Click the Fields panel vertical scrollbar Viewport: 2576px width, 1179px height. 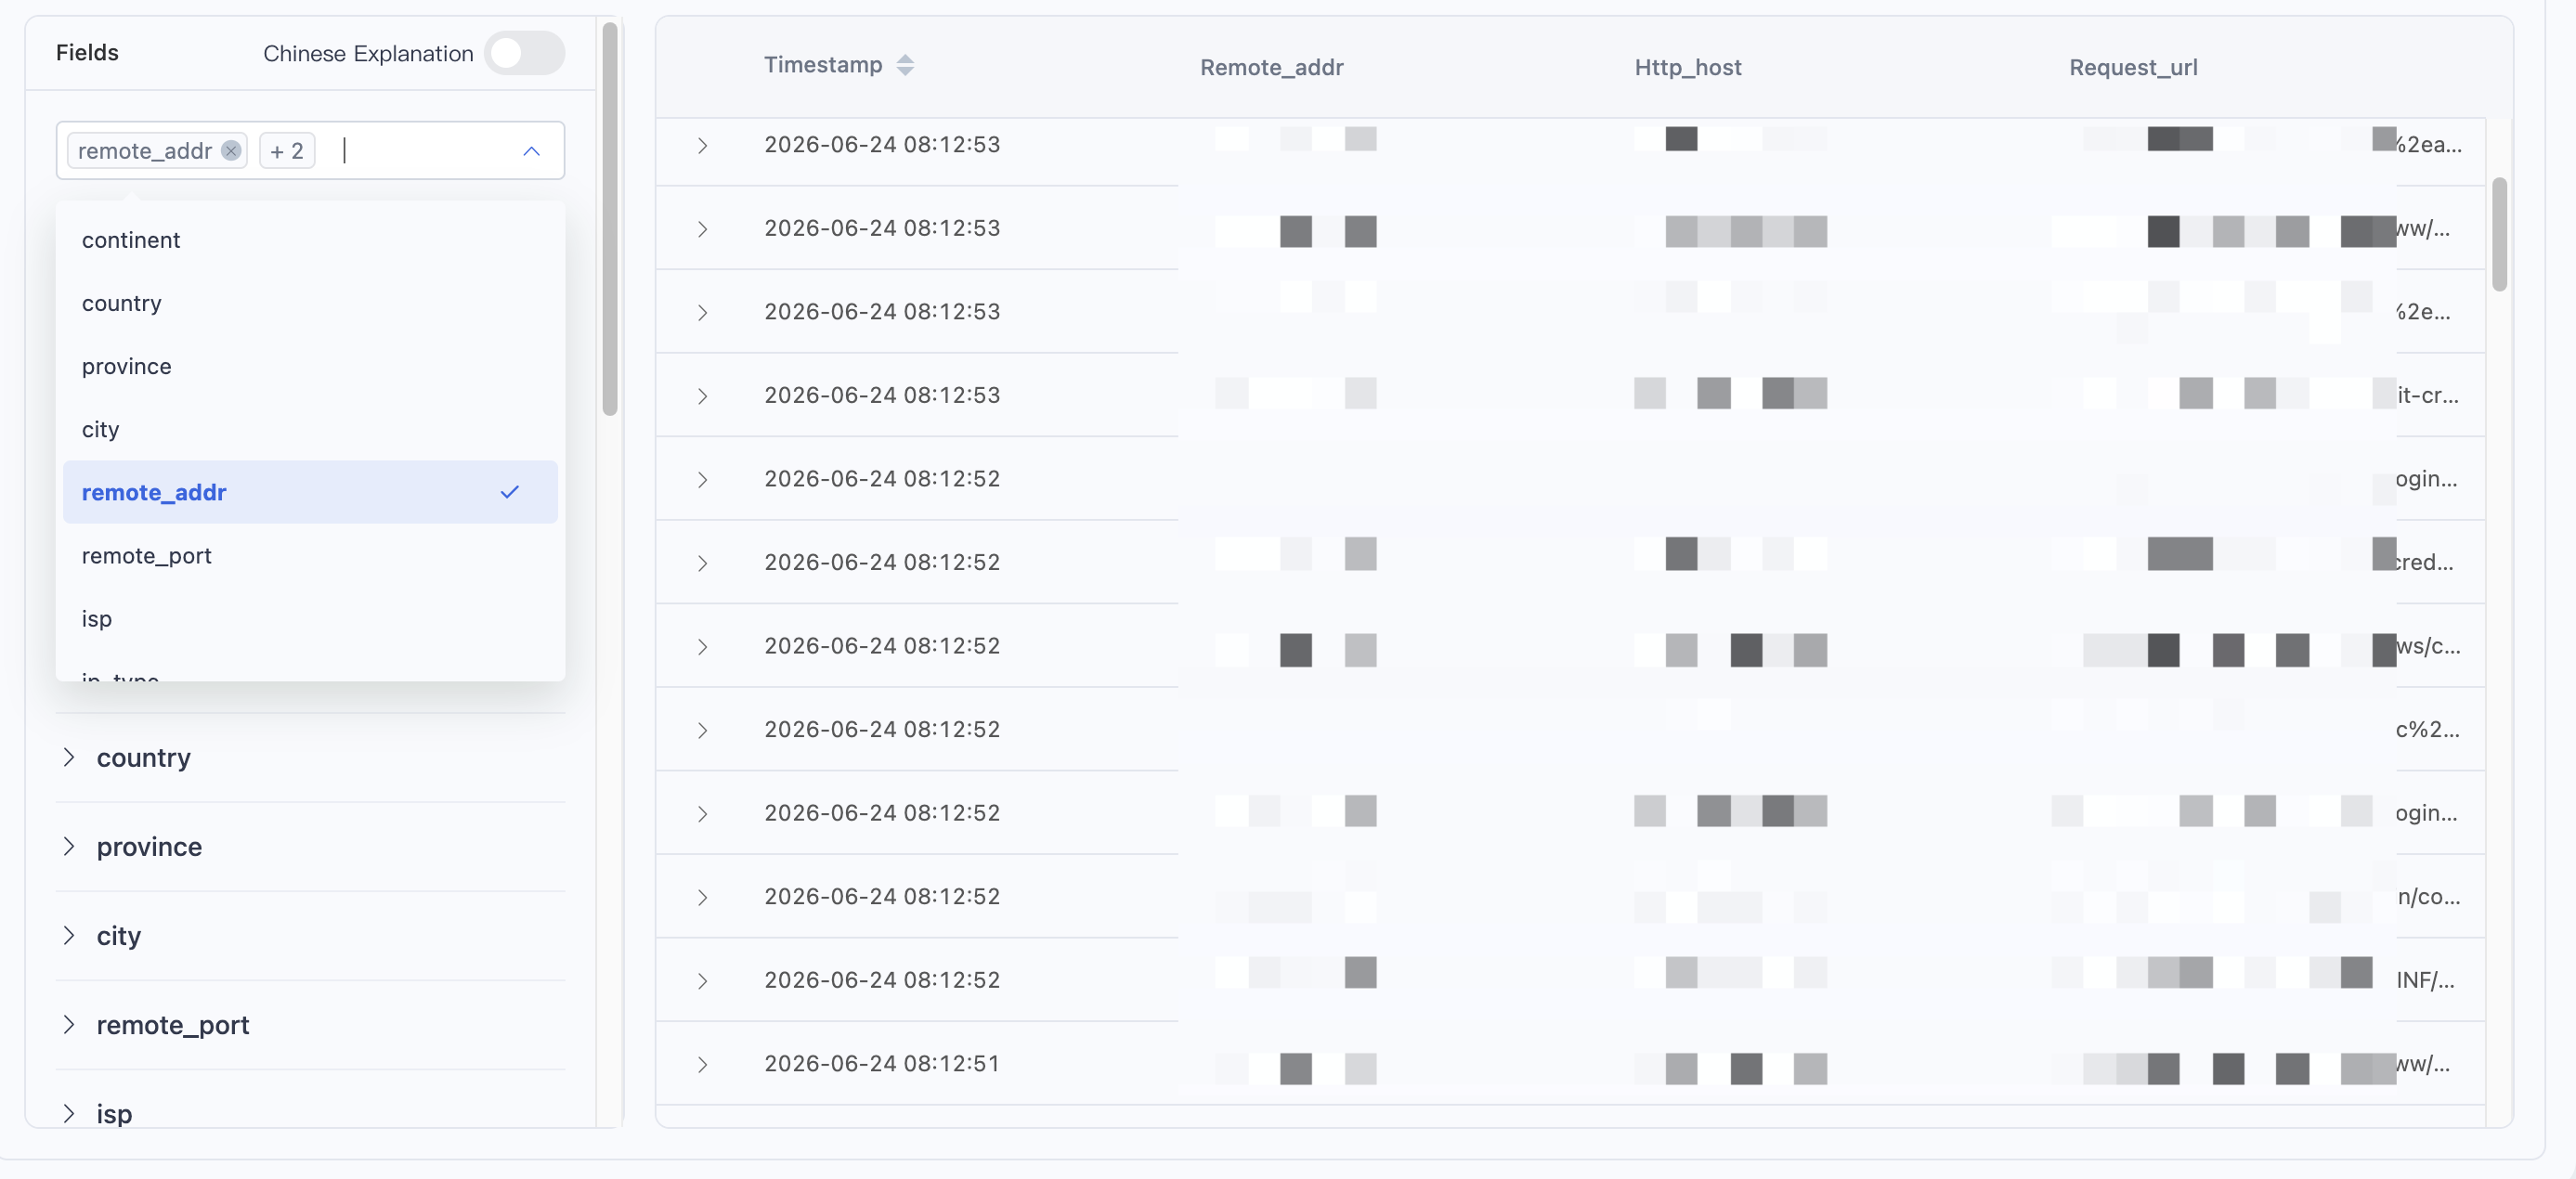pyautogui.click(x=610, y=218)
